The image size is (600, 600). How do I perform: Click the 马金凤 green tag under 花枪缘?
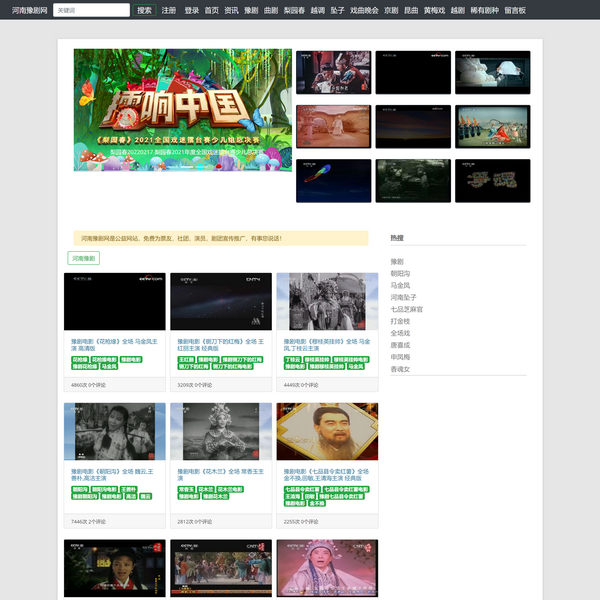tap(109, 367)
